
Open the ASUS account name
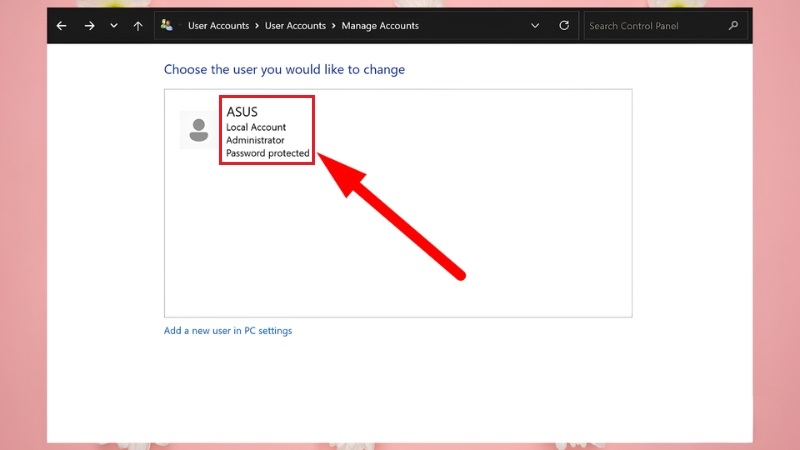pyautogui.click(x=242, y=112)
